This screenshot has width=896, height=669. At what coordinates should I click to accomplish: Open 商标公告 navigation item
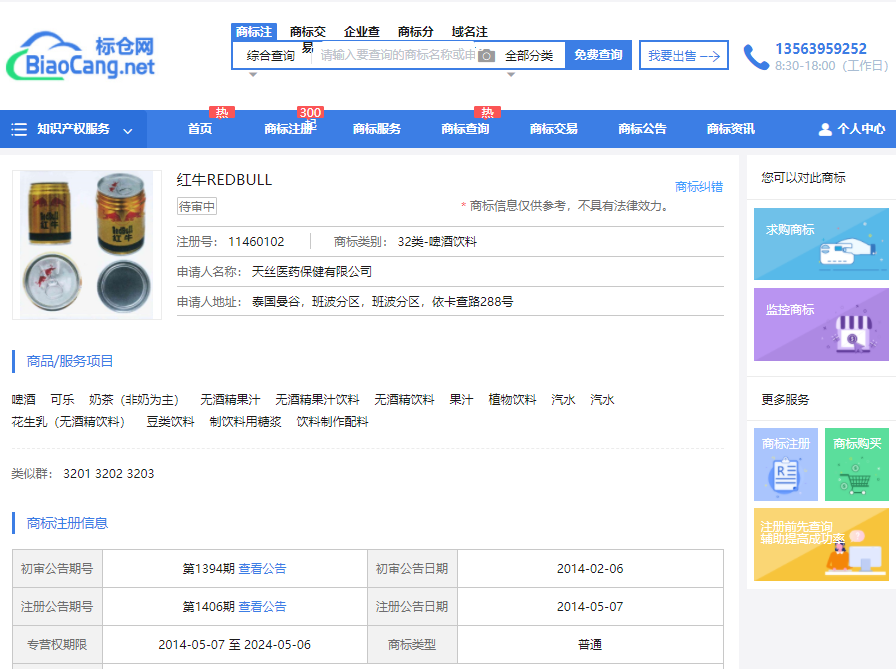pyautogui.click(x=642, y=129)
